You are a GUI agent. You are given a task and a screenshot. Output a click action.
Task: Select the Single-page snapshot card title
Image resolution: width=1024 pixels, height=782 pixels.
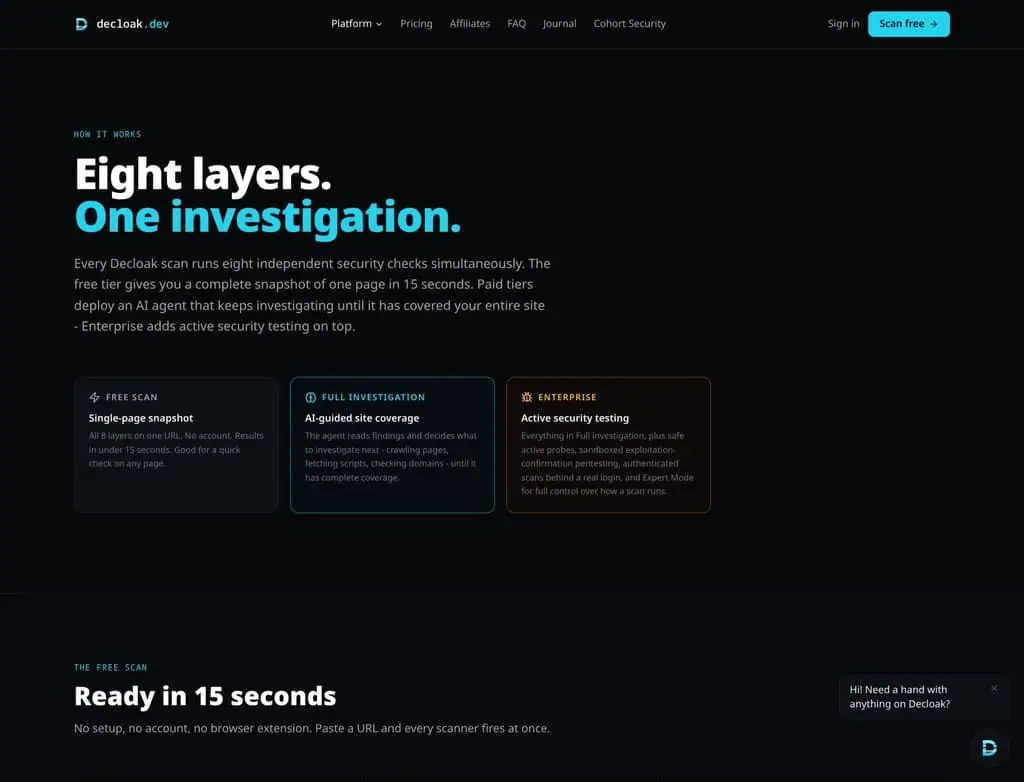click(141, 418)
